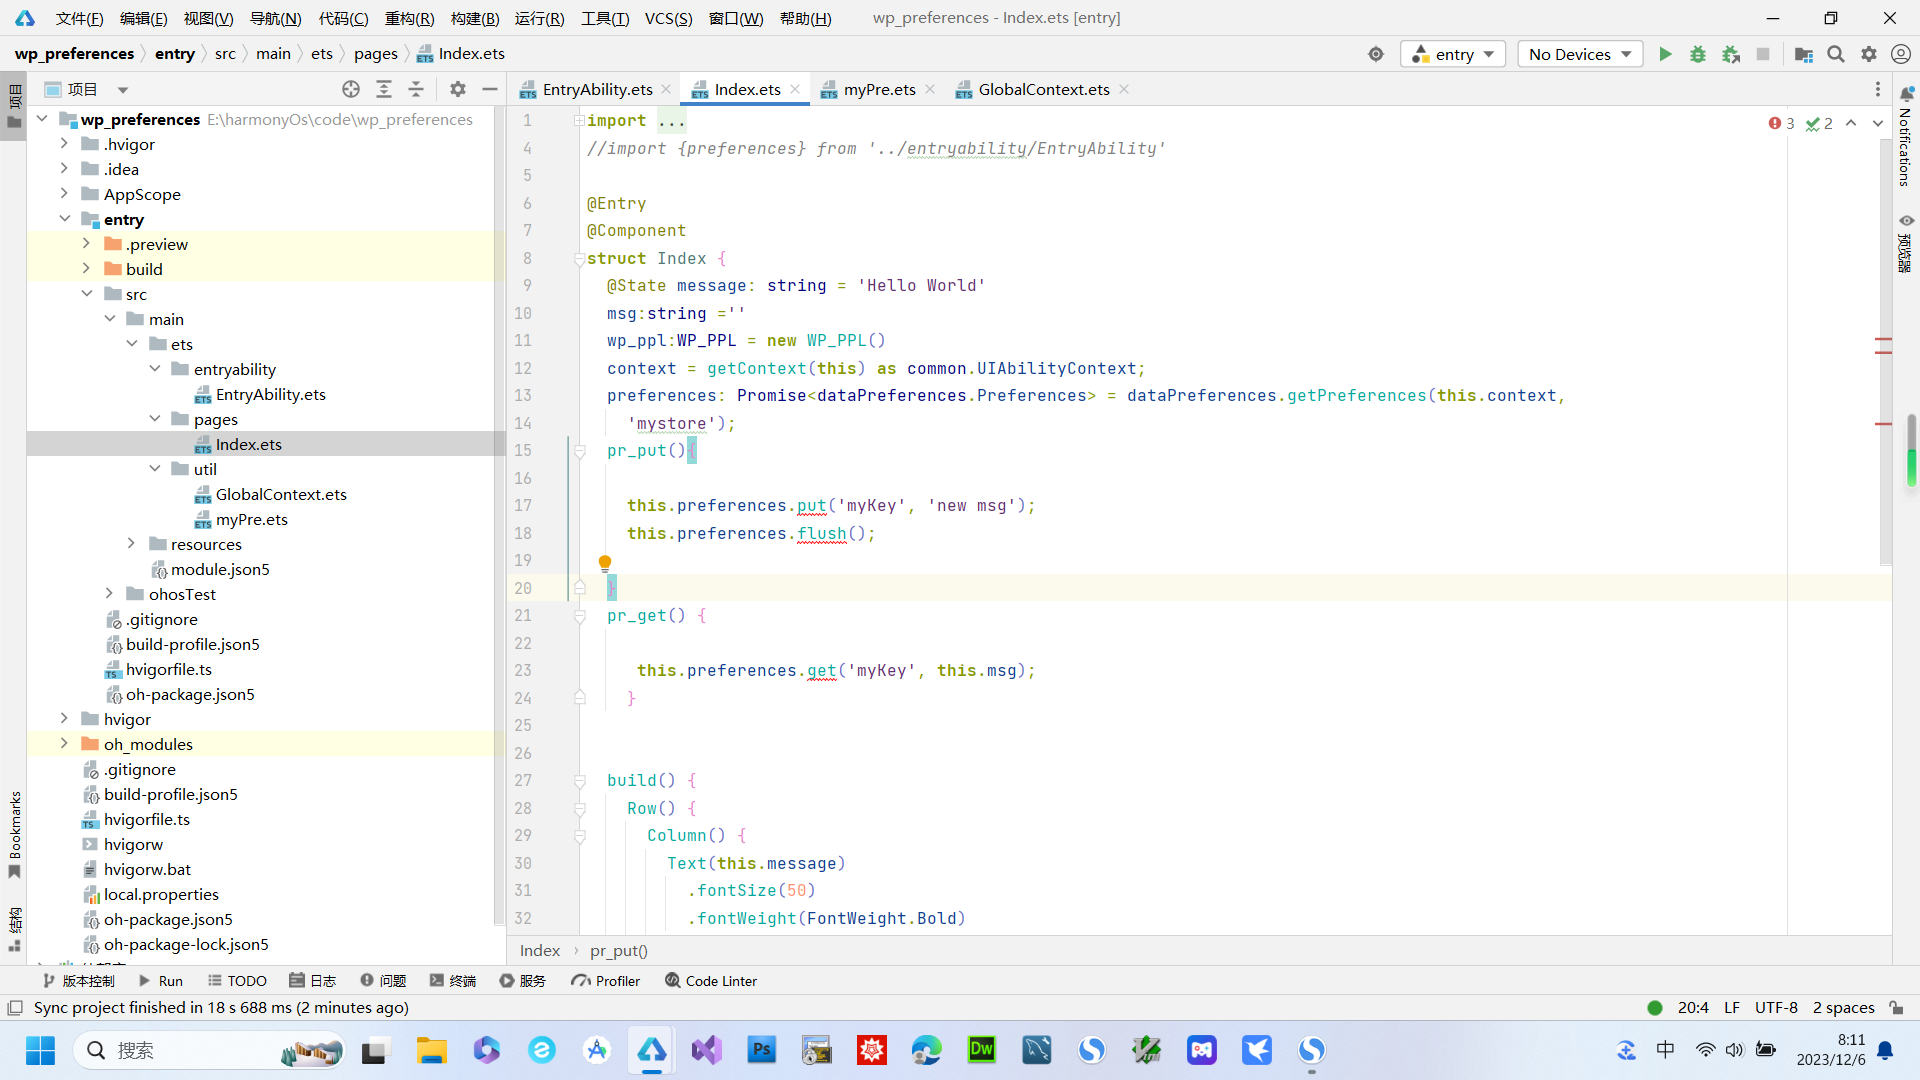The width and height of the screenshot is (1920, 1080).
Task: Open editor tabs more-options menu
Action: (1878, 89)
